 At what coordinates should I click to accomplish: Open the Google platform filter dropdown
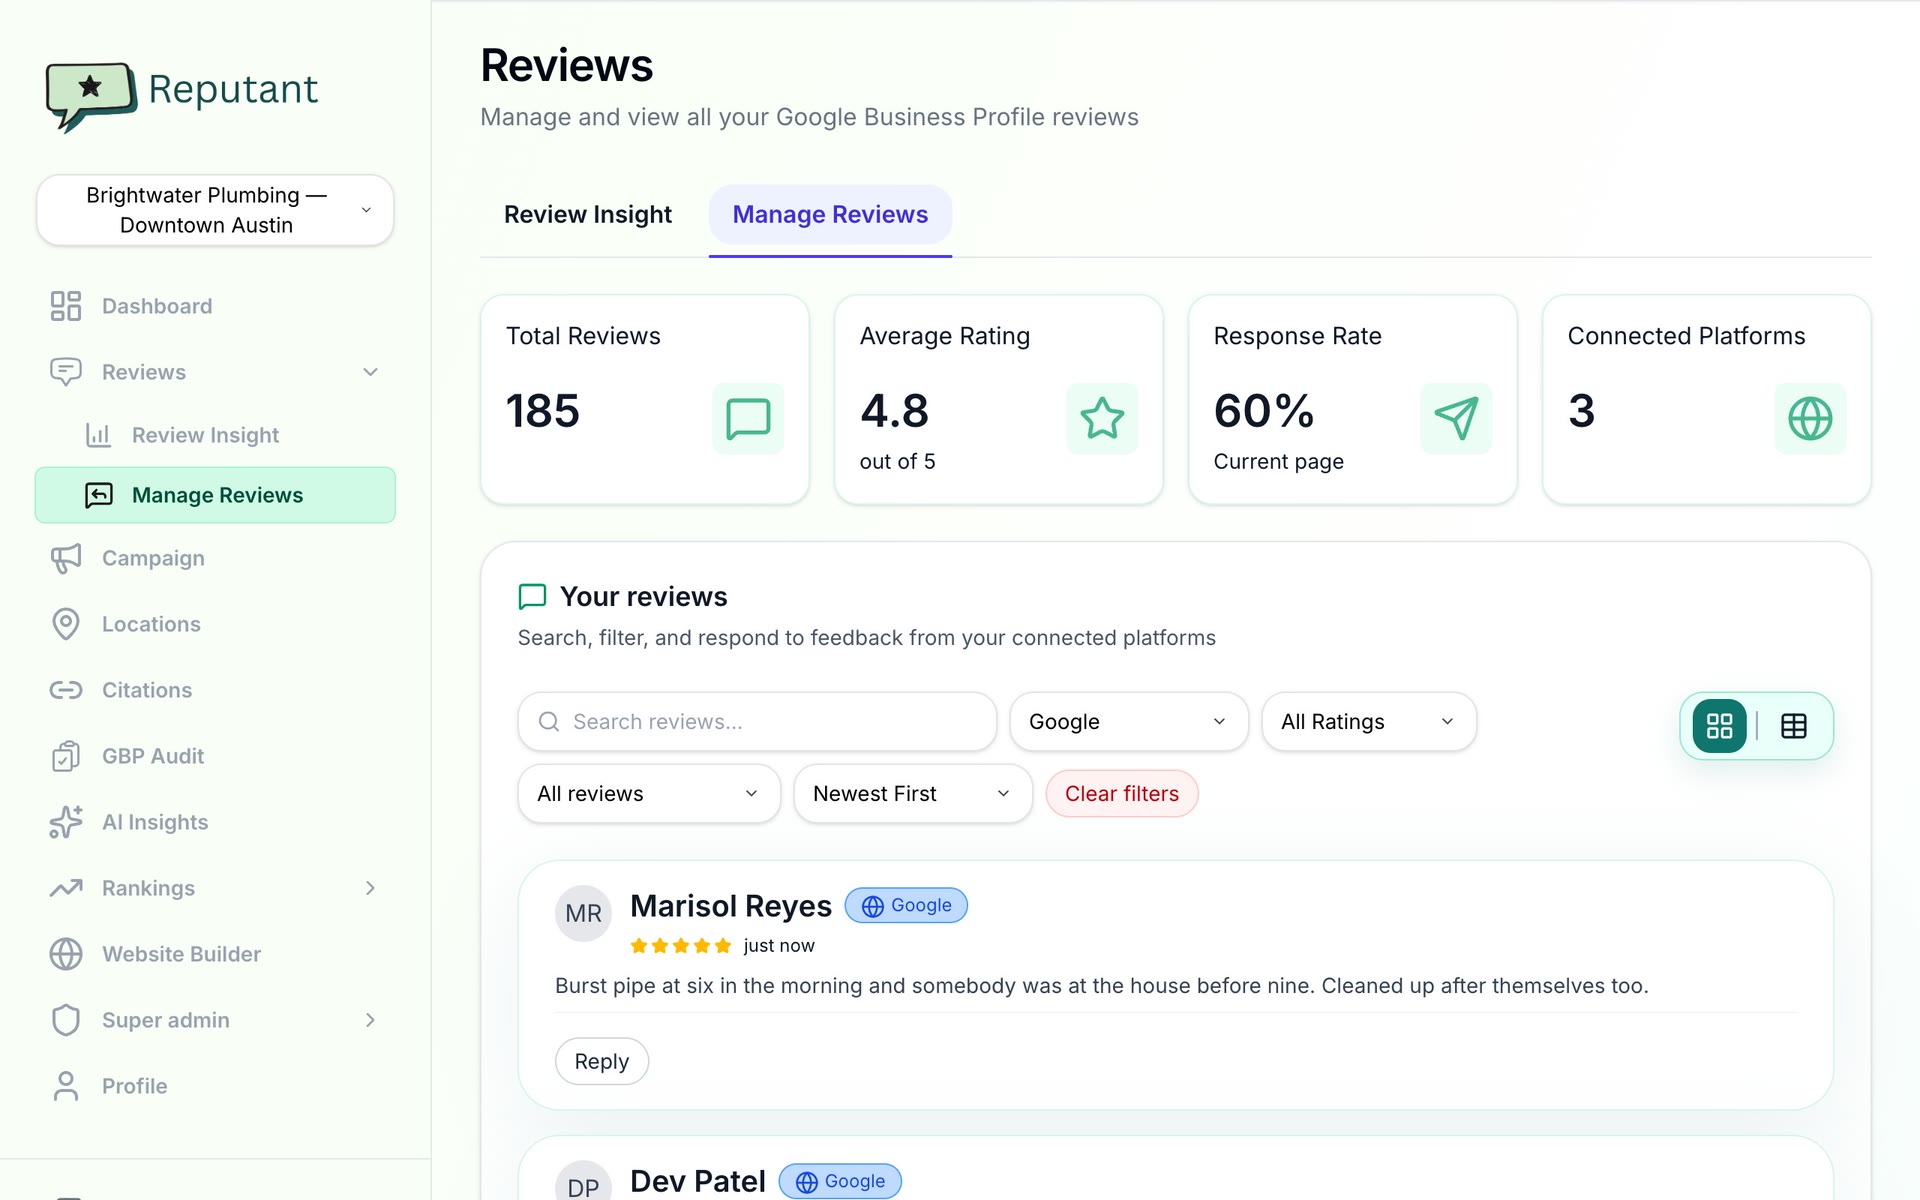pyautogui.click(x=1129, y=722)
